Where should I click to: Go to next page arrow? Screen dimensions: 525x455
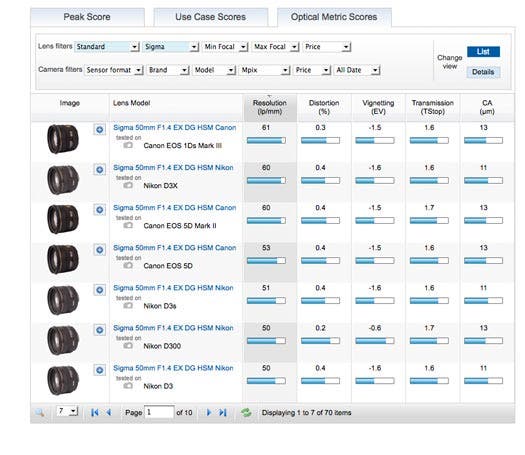pyautogui.click(x=209, y=412)
